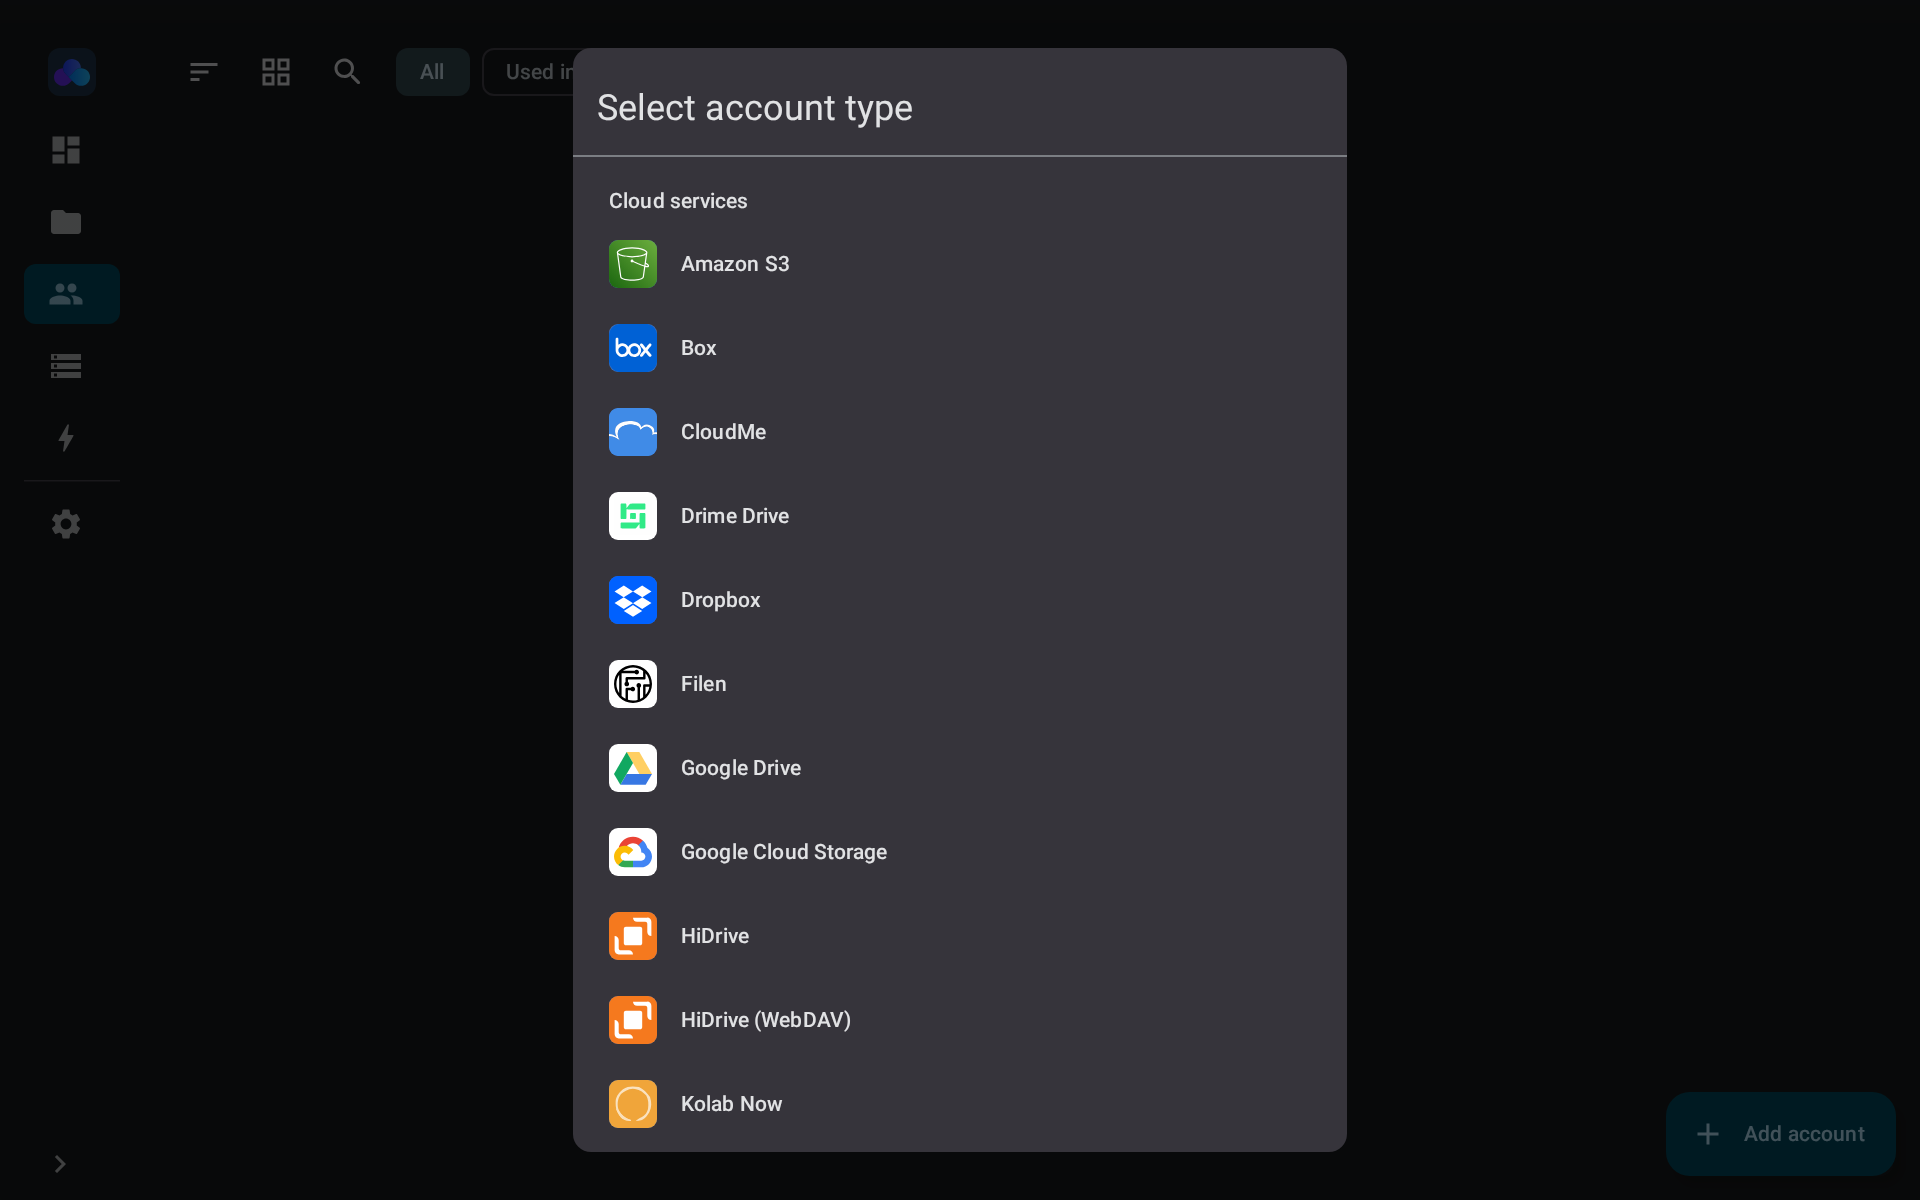Choose the CloudMe label
This screenshot has width=1920, height=1200.
point(723,432)
